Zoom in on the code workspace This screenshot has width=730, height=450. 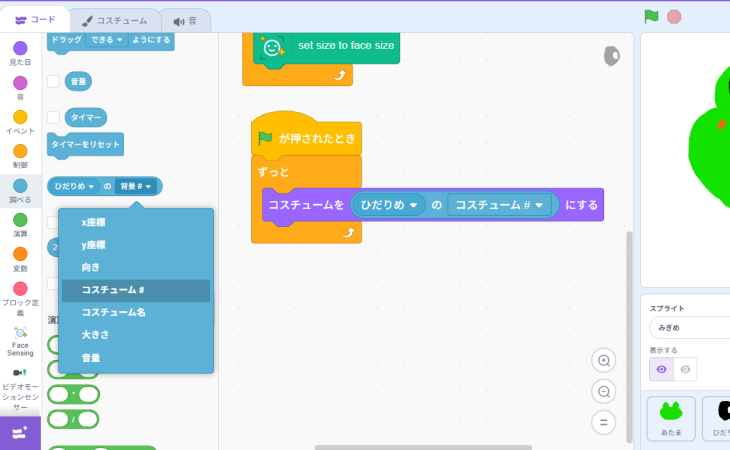click(x=603, y=360)
